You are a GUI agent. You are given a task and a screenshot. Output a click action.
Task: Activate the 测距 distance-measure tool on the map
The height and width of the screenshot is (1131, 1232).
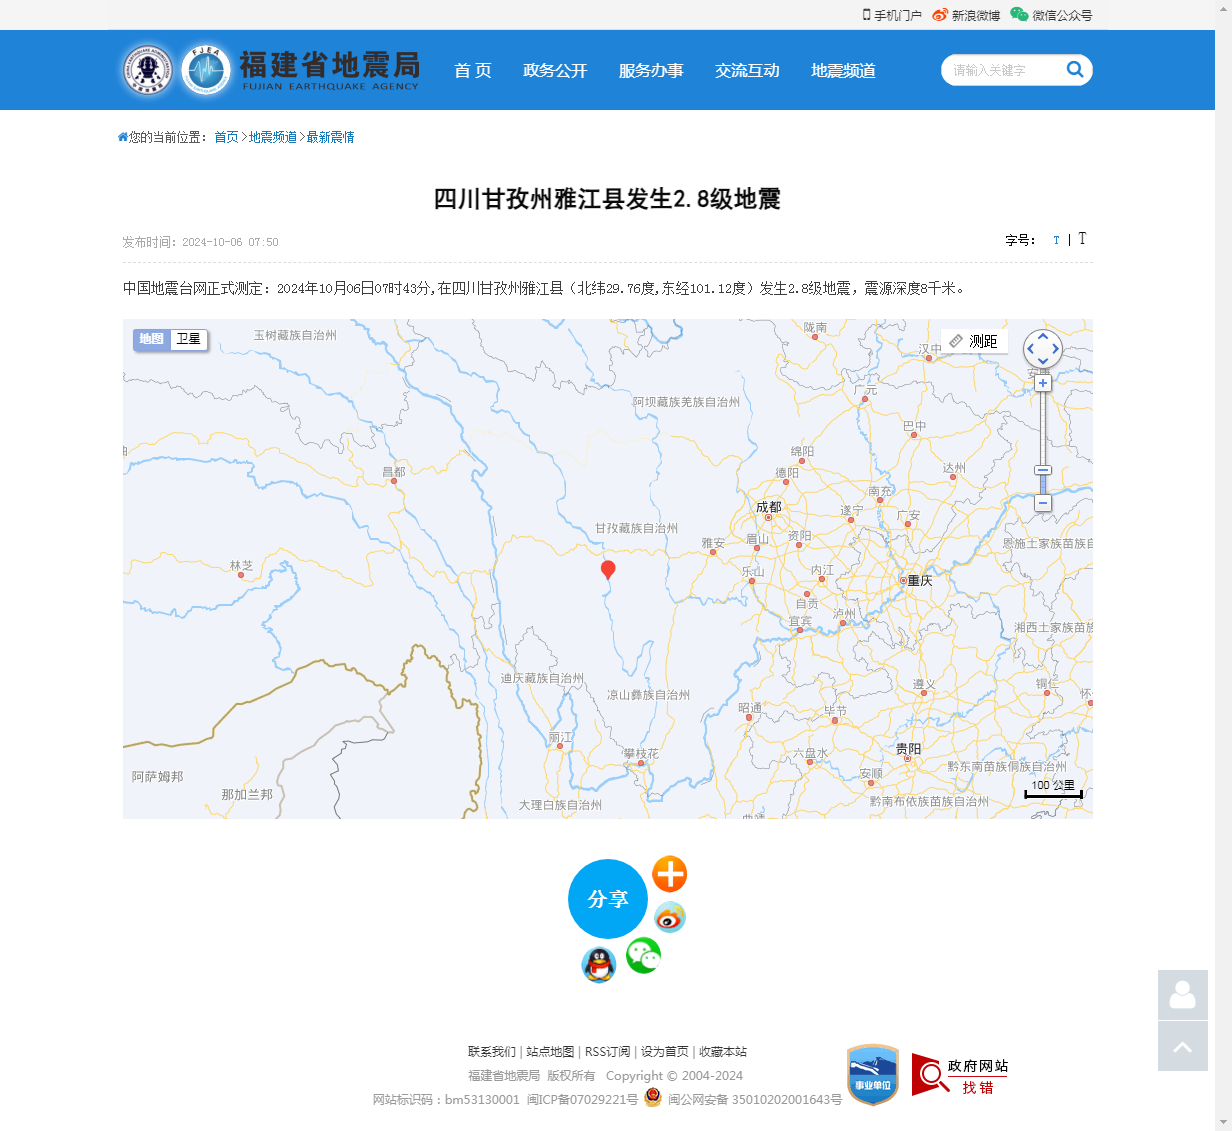pyautogui.click(x=972, y=341)
